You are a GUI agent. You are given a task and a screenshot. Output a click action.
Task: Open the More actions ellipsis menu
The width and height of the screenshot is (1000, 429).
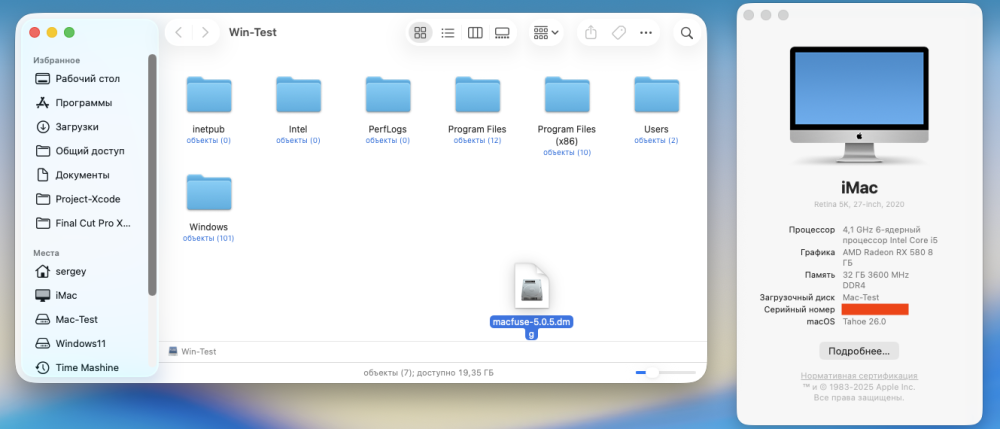[x=646, y=33]
